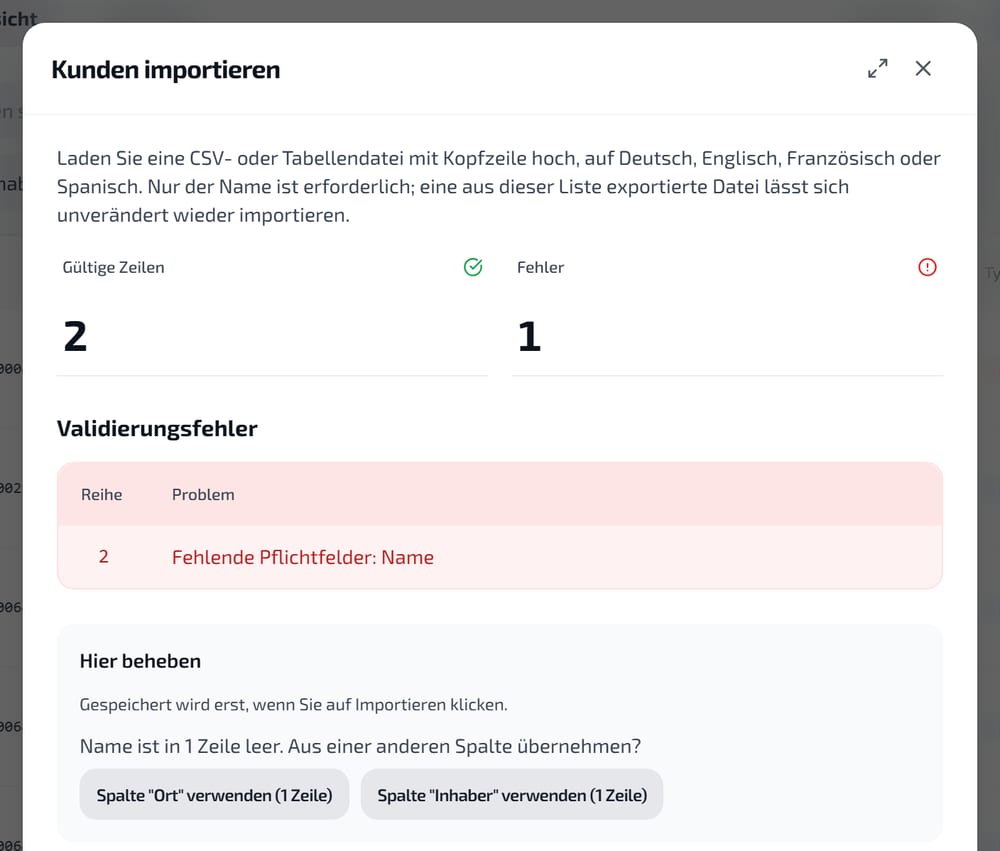Click the note "Gespeichert wird erst, wenn Sie auf Importieren klicken."
1000x851 pixels.
tap(293, 705)
